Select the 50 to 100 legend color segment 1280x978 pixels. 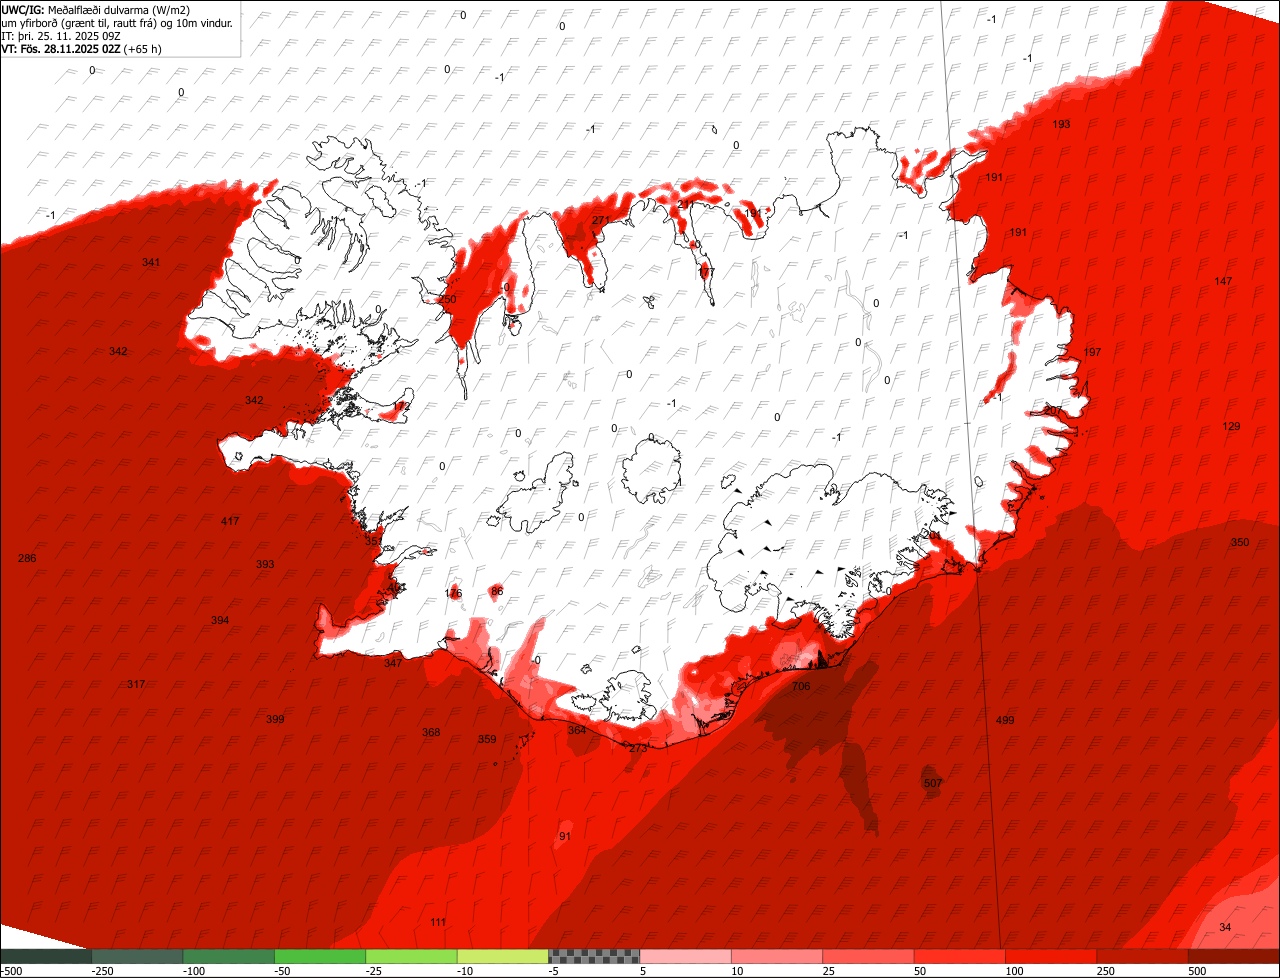tap(960, 956)
